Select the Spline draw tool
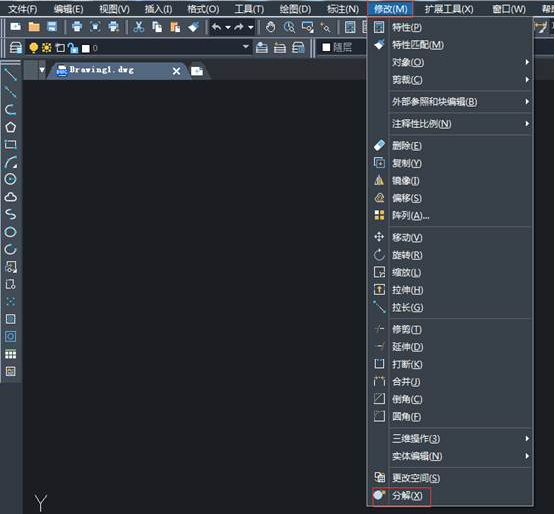 10,214
